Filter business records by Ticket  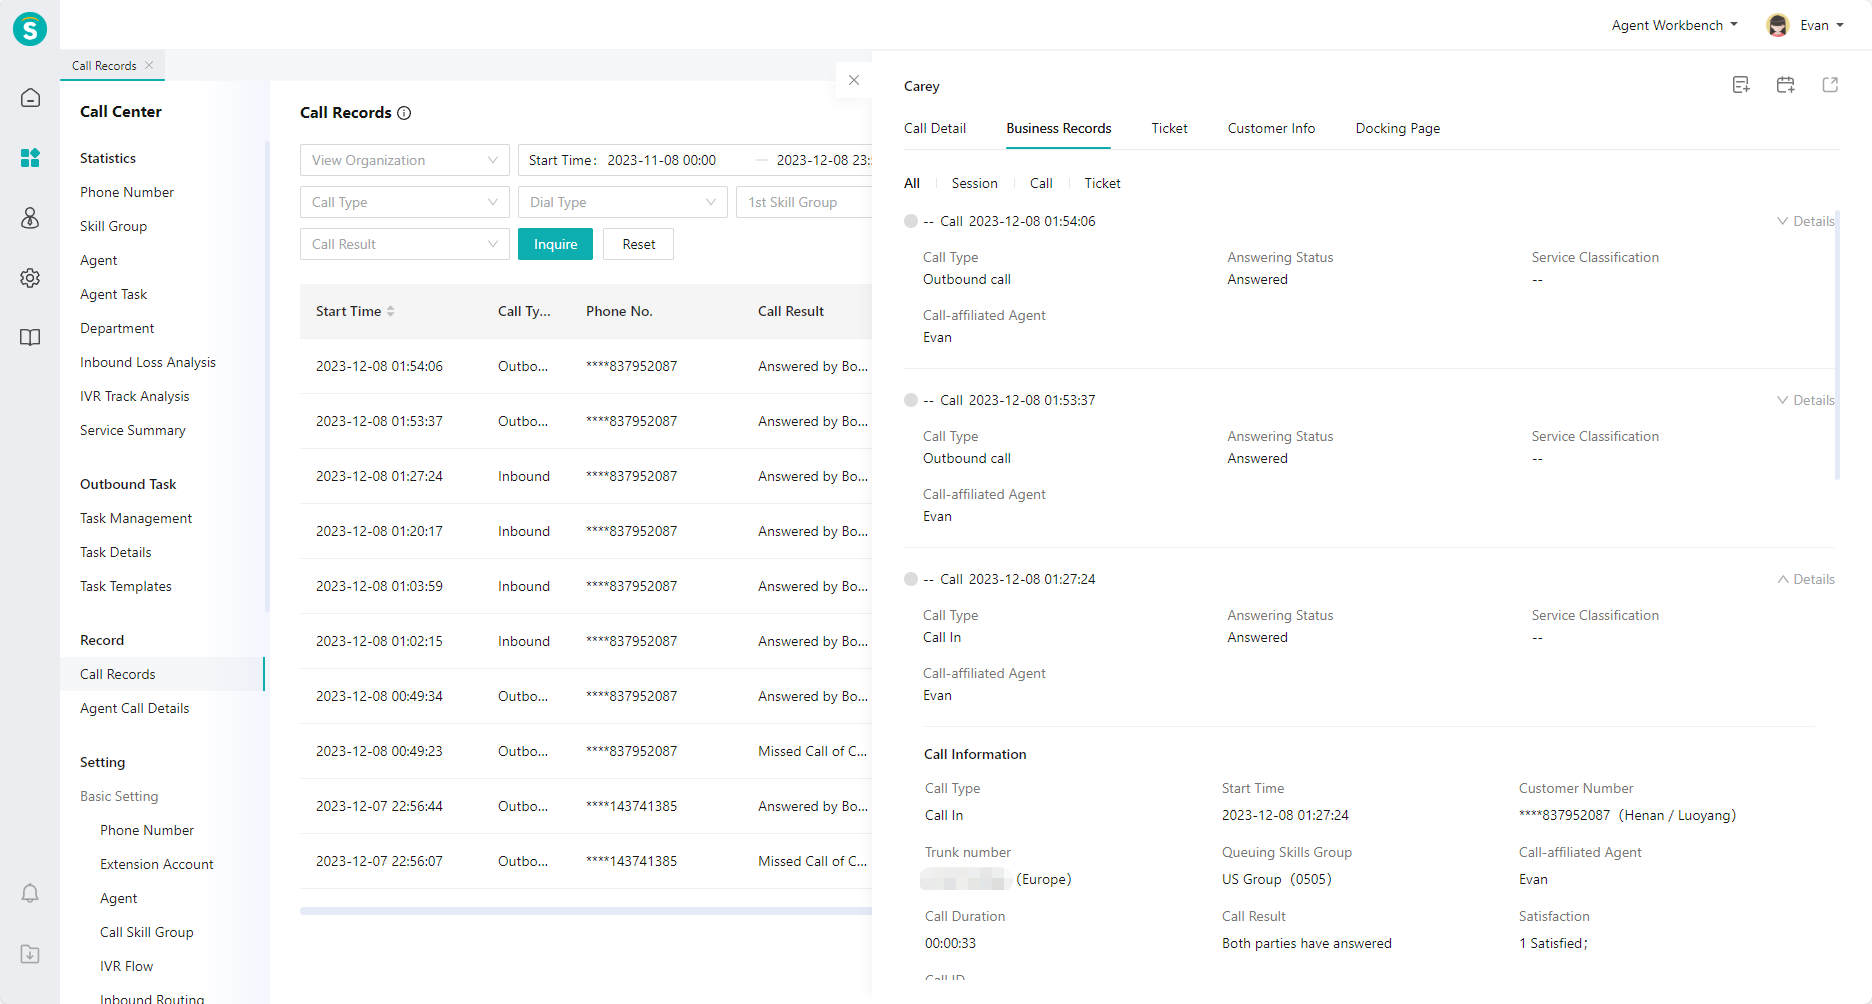click(x=1102, y=183)
